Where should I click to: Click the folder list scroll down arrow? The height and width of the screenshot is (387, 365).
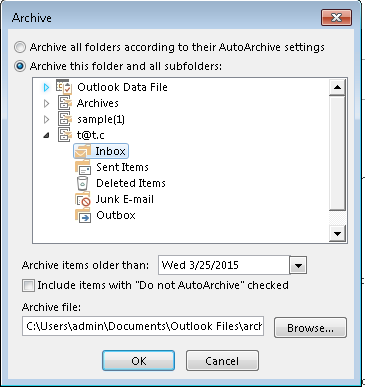tap(337, 233)
